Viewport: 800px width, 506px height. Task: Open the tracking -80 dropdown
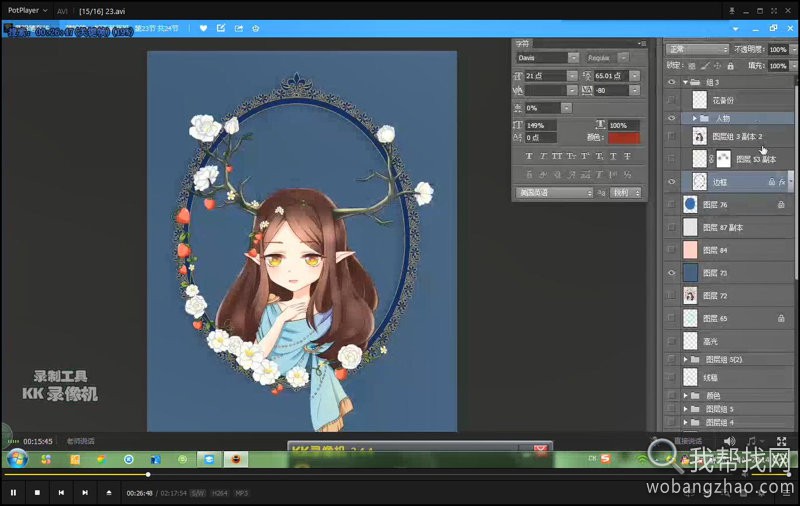[x=635, y=90]
